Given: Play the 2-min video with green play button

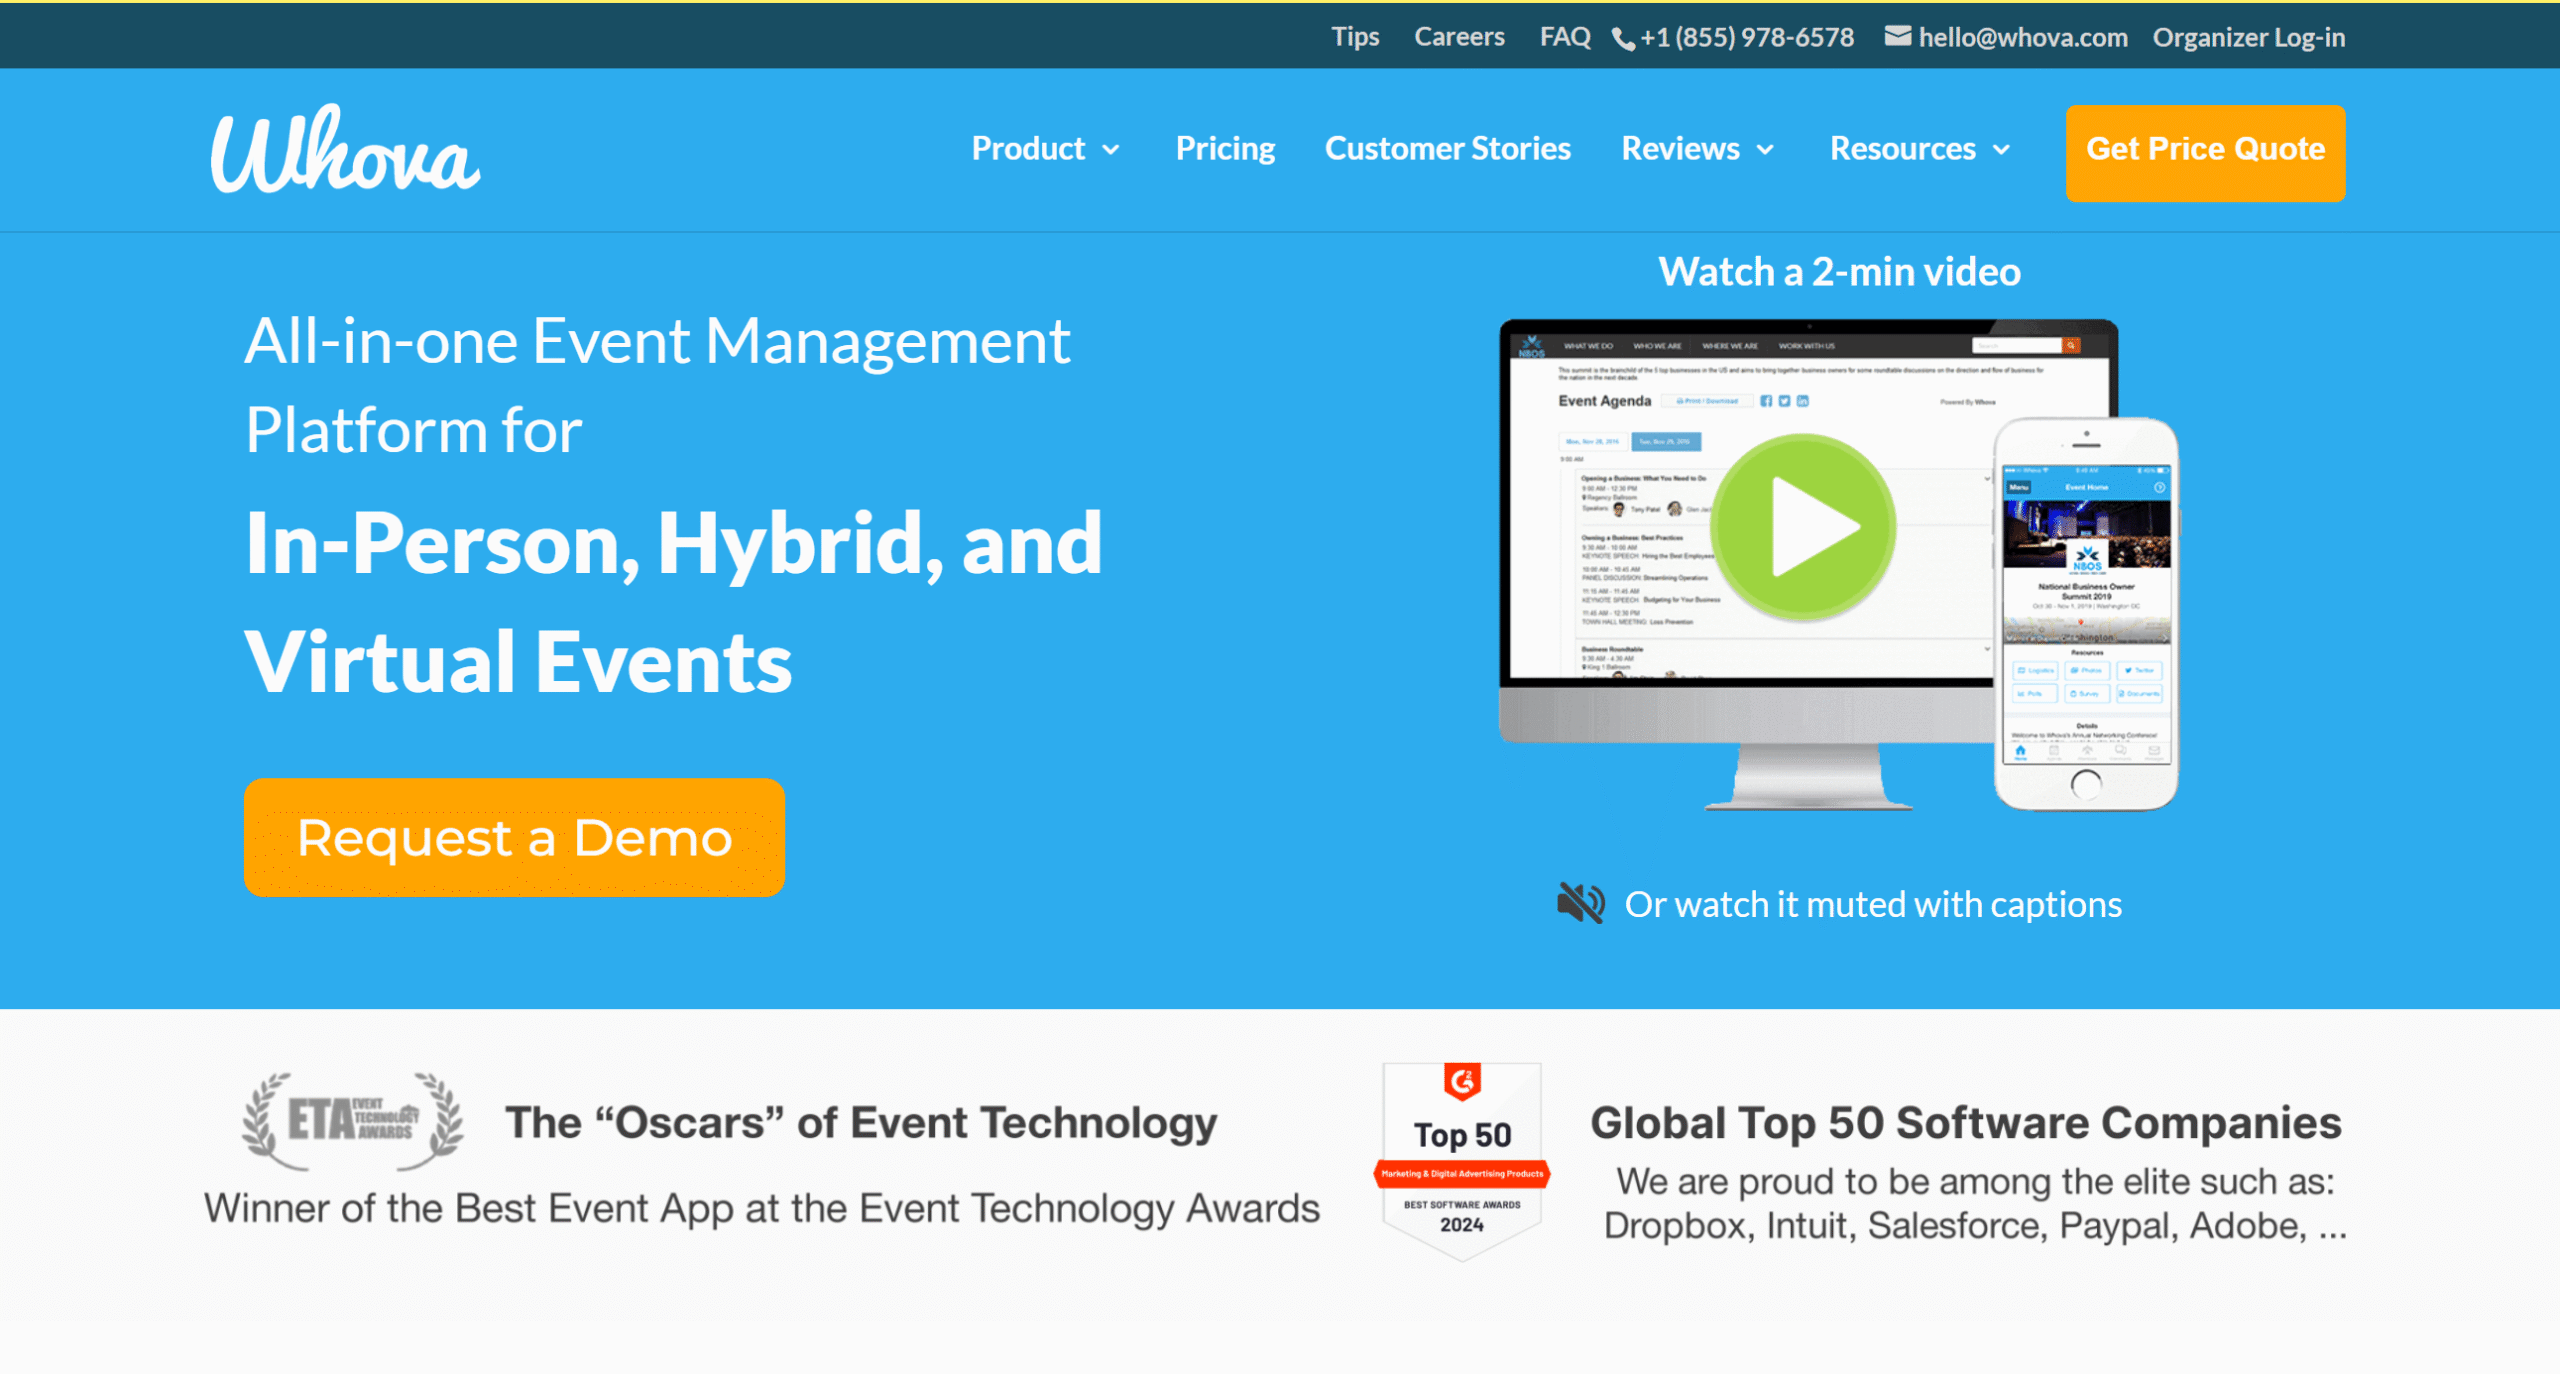Looking at the screenshot, I should coord(1803,527).
